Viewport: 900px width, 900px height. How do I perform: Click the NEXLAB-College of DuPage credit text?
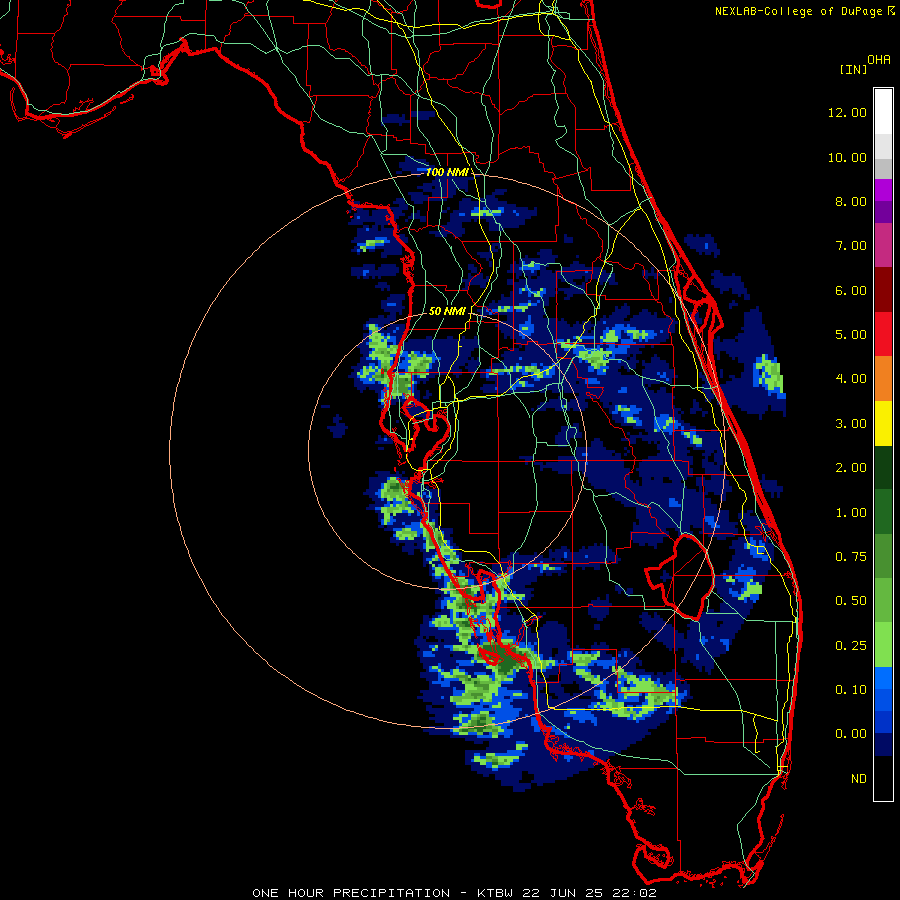(798, 11)
